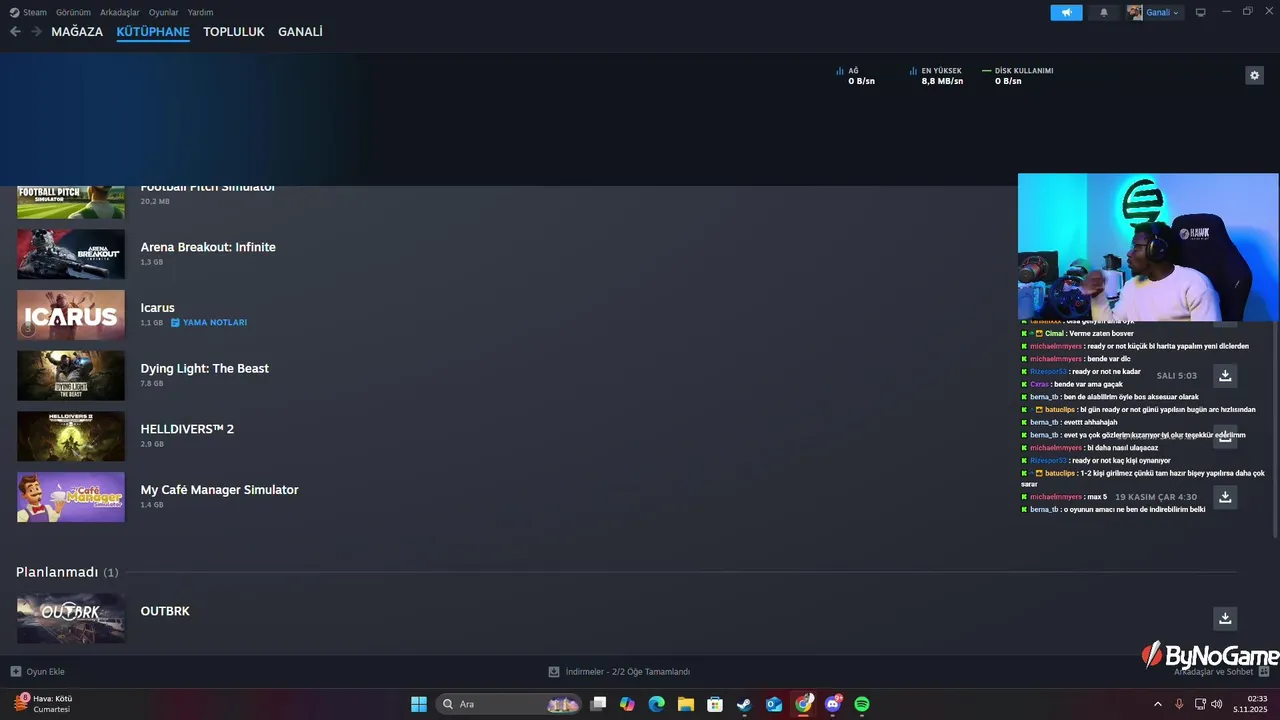Select OUTBRK title text

pyautogui.click(x=165, y=611)
